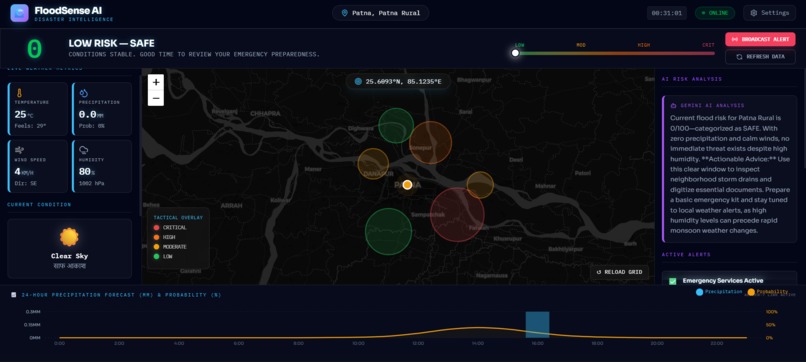This screenshot has height=362, width=806.
Task: Click the 00:31:01 clock display
Action: click(x=667, y=13)
